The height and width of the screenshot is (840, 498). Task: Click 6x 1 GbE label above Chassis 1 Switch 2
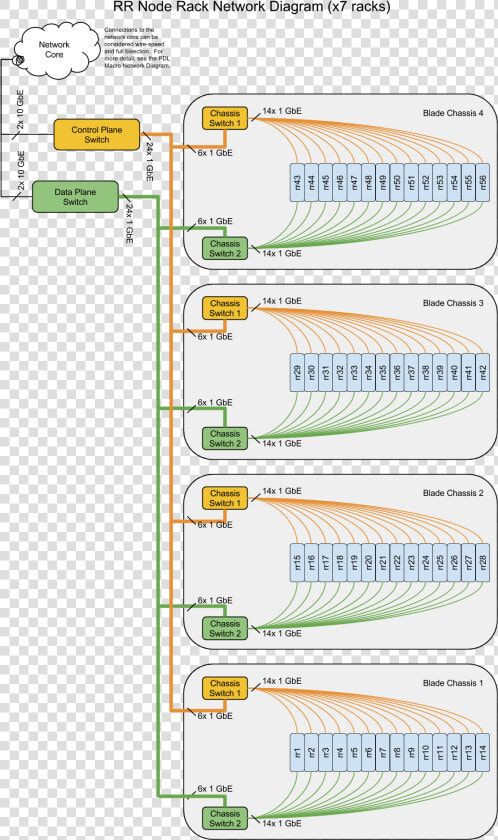(x=215, y=789)
